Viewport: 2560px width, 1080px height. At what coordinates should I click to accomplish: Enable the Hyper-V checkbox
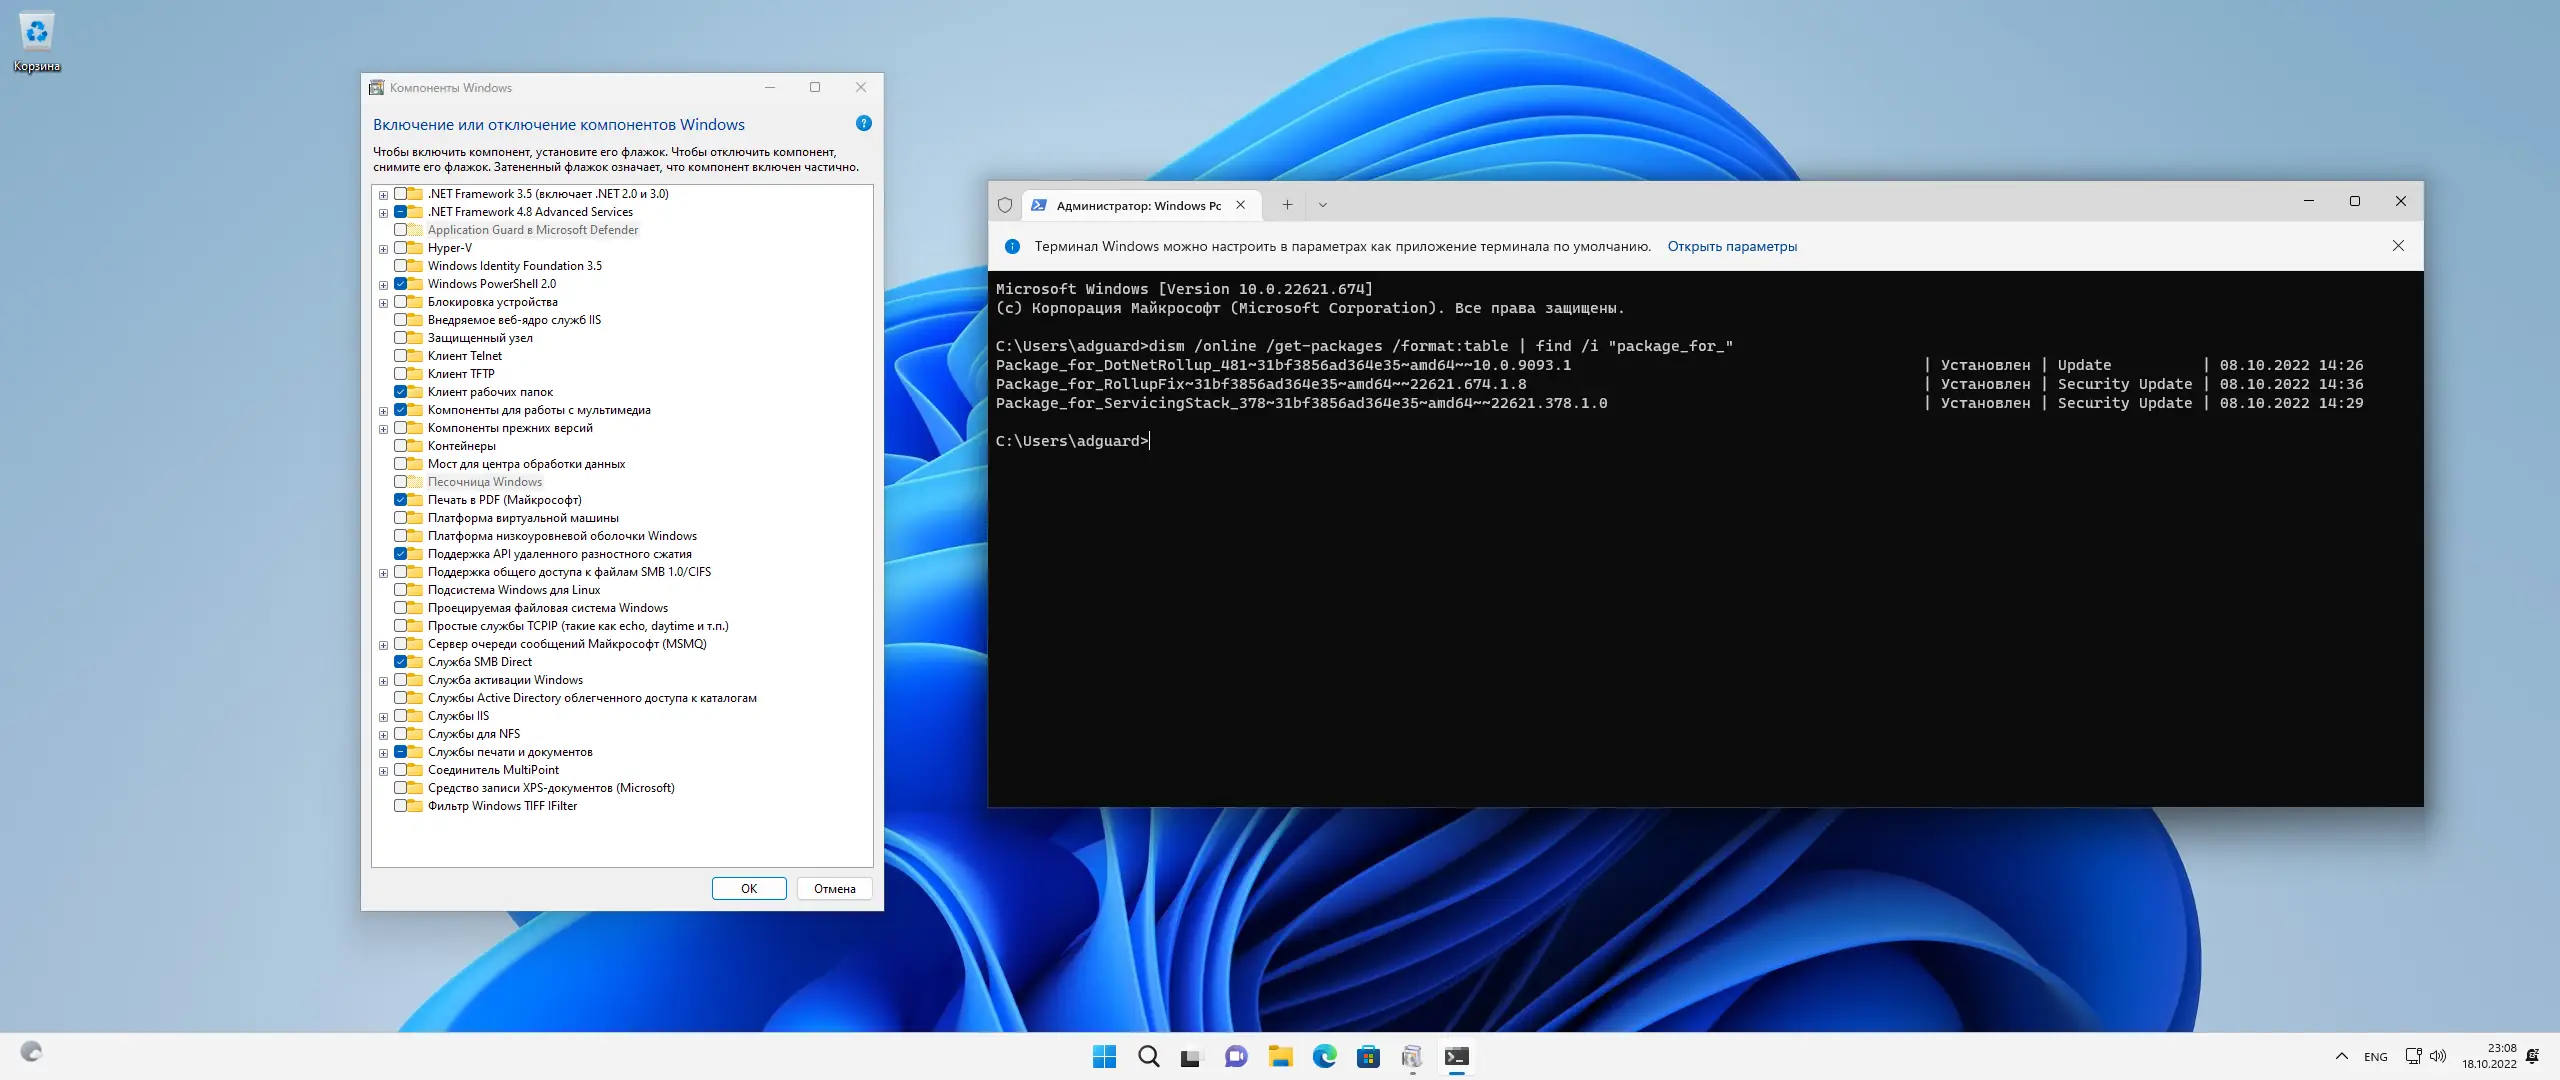[400, 248]
